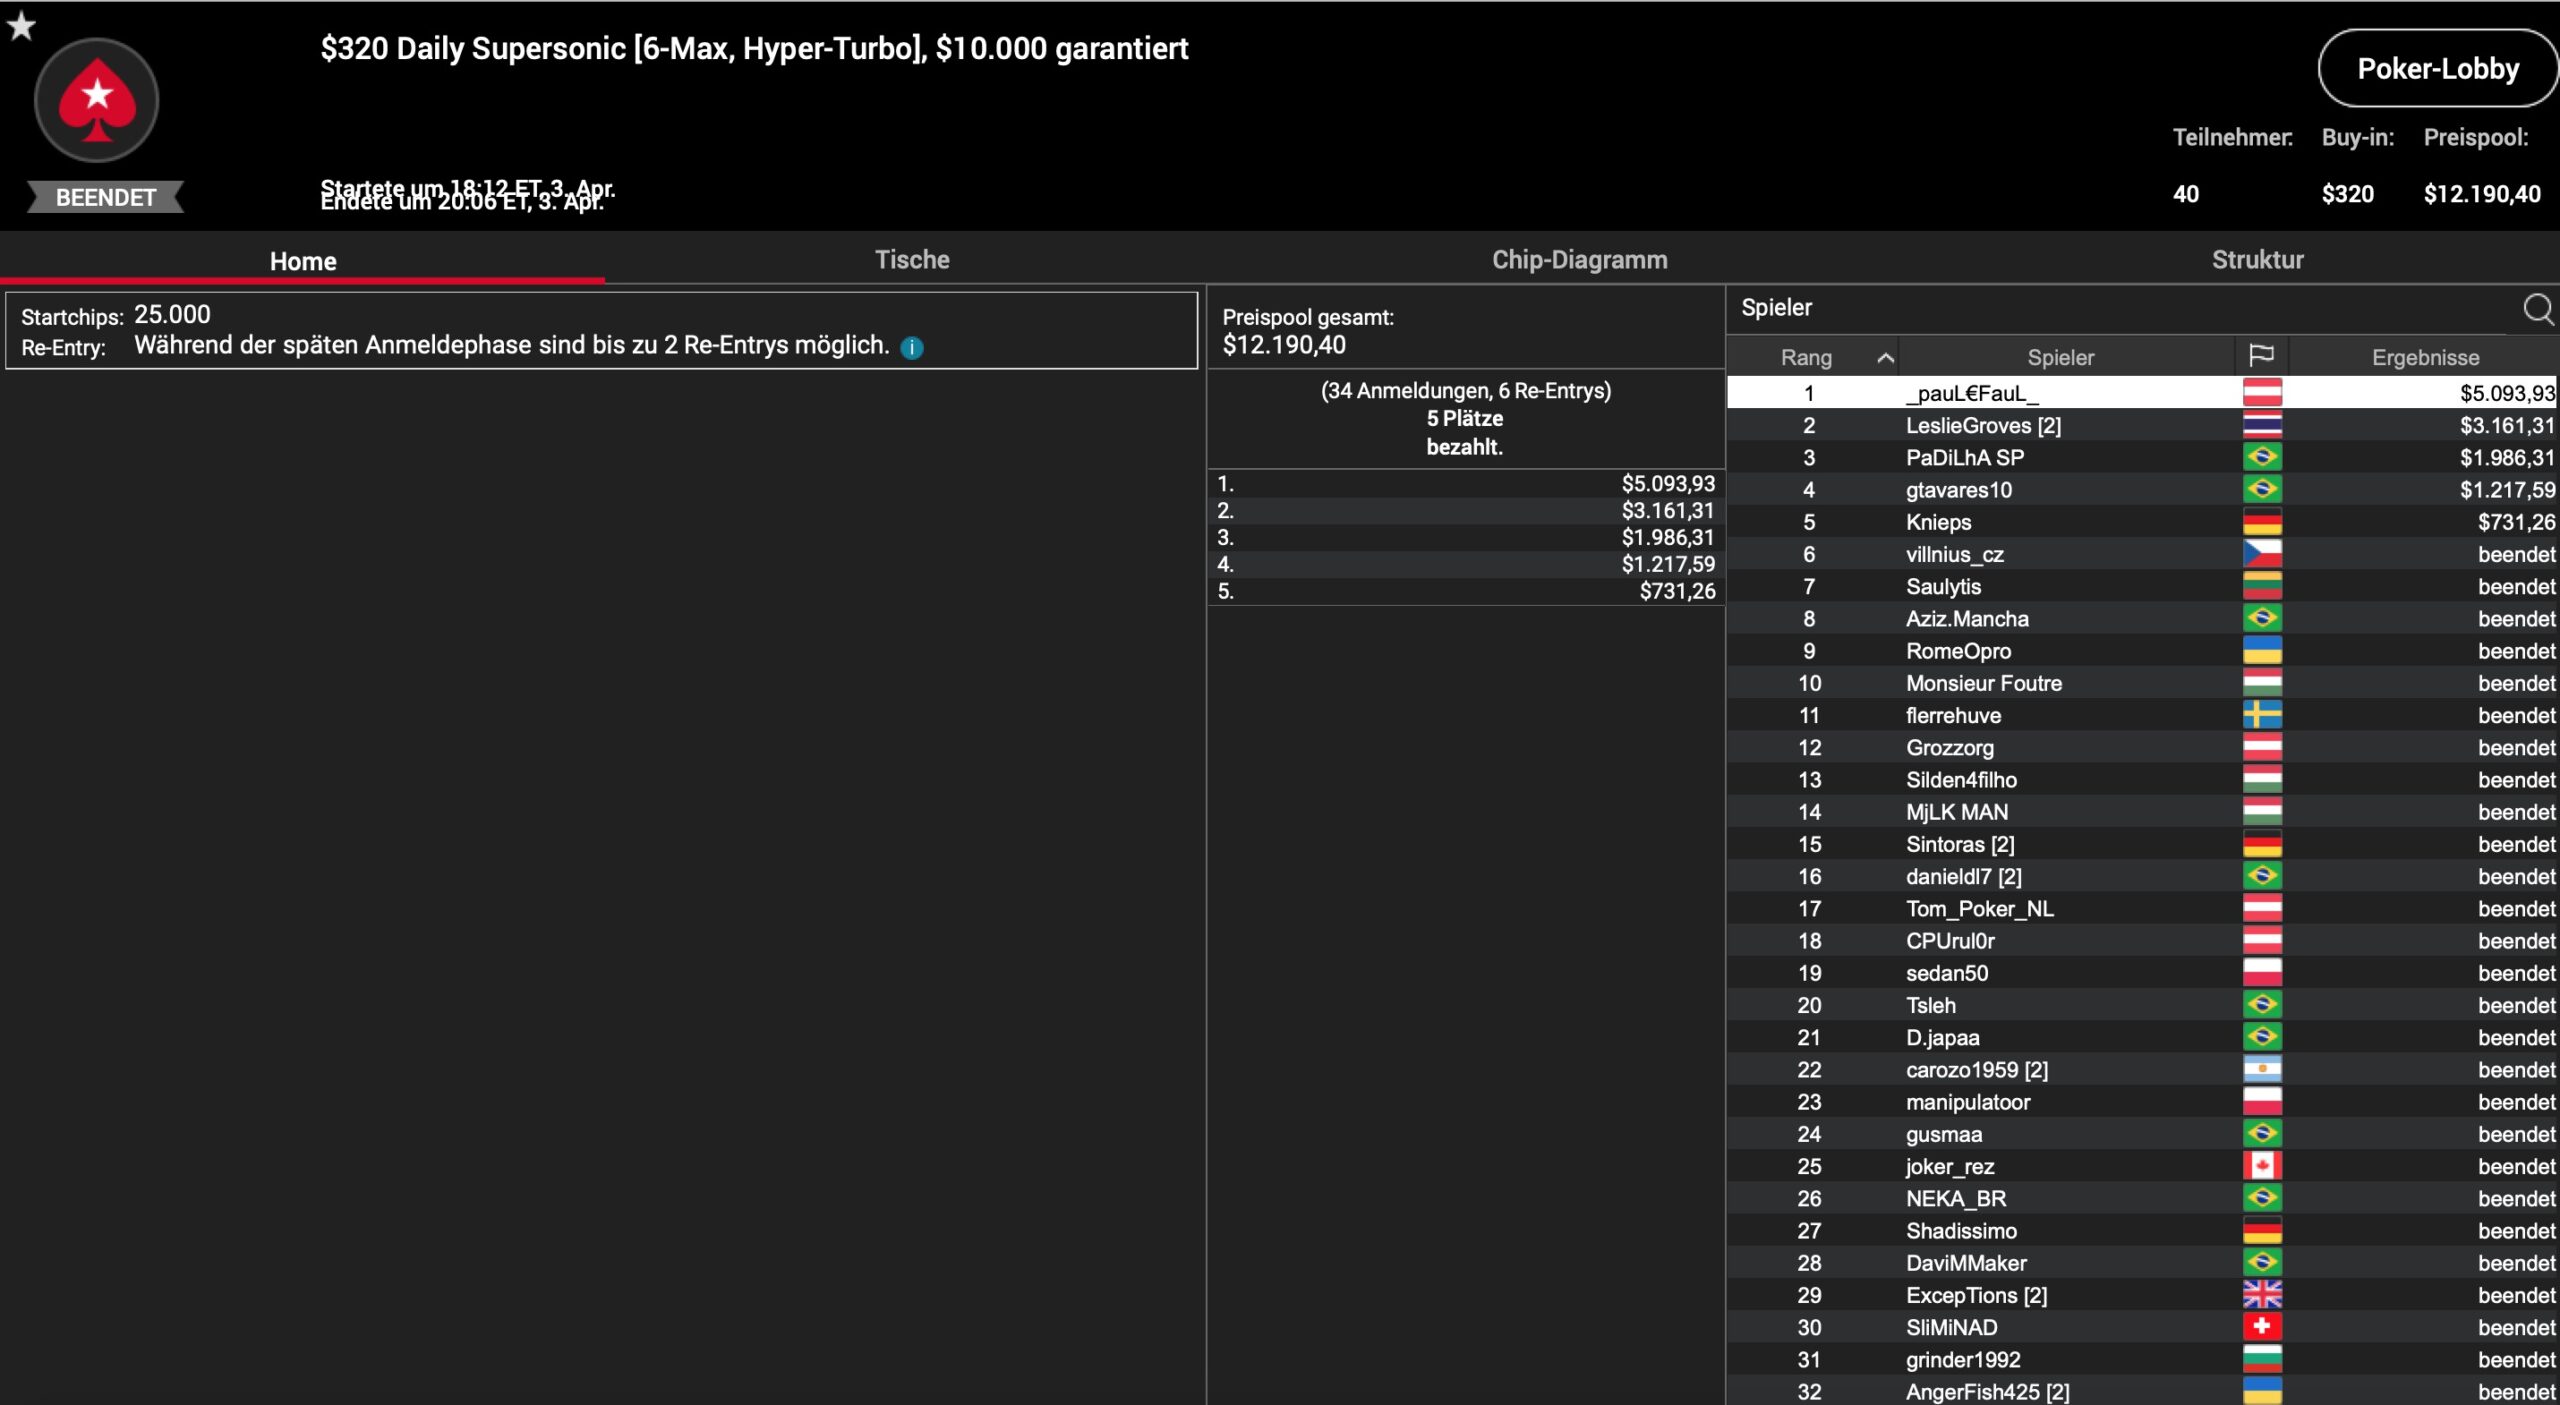This screenshot has height=1405, width=2560.
Task: Sort by the Ergebnisse column header
Action: click(2424, 357)
